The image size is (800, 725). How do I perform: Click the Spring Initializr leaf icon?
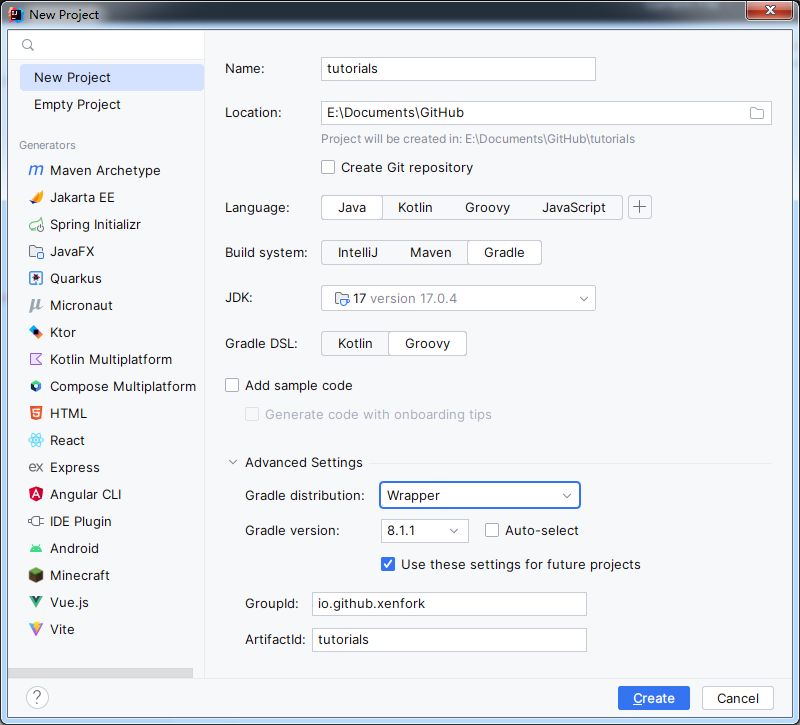coord(36,224)
